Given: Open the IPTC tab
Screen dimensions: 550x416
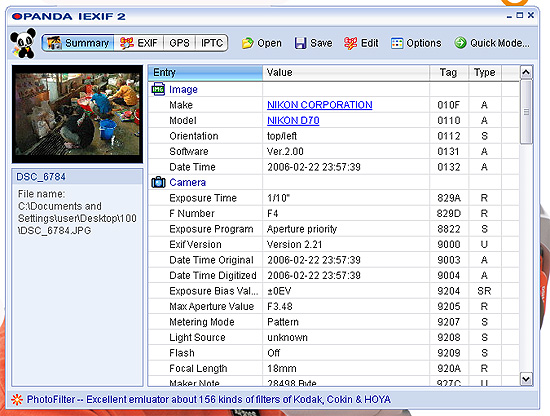Looking at the screenshot, I should point(212,43).
